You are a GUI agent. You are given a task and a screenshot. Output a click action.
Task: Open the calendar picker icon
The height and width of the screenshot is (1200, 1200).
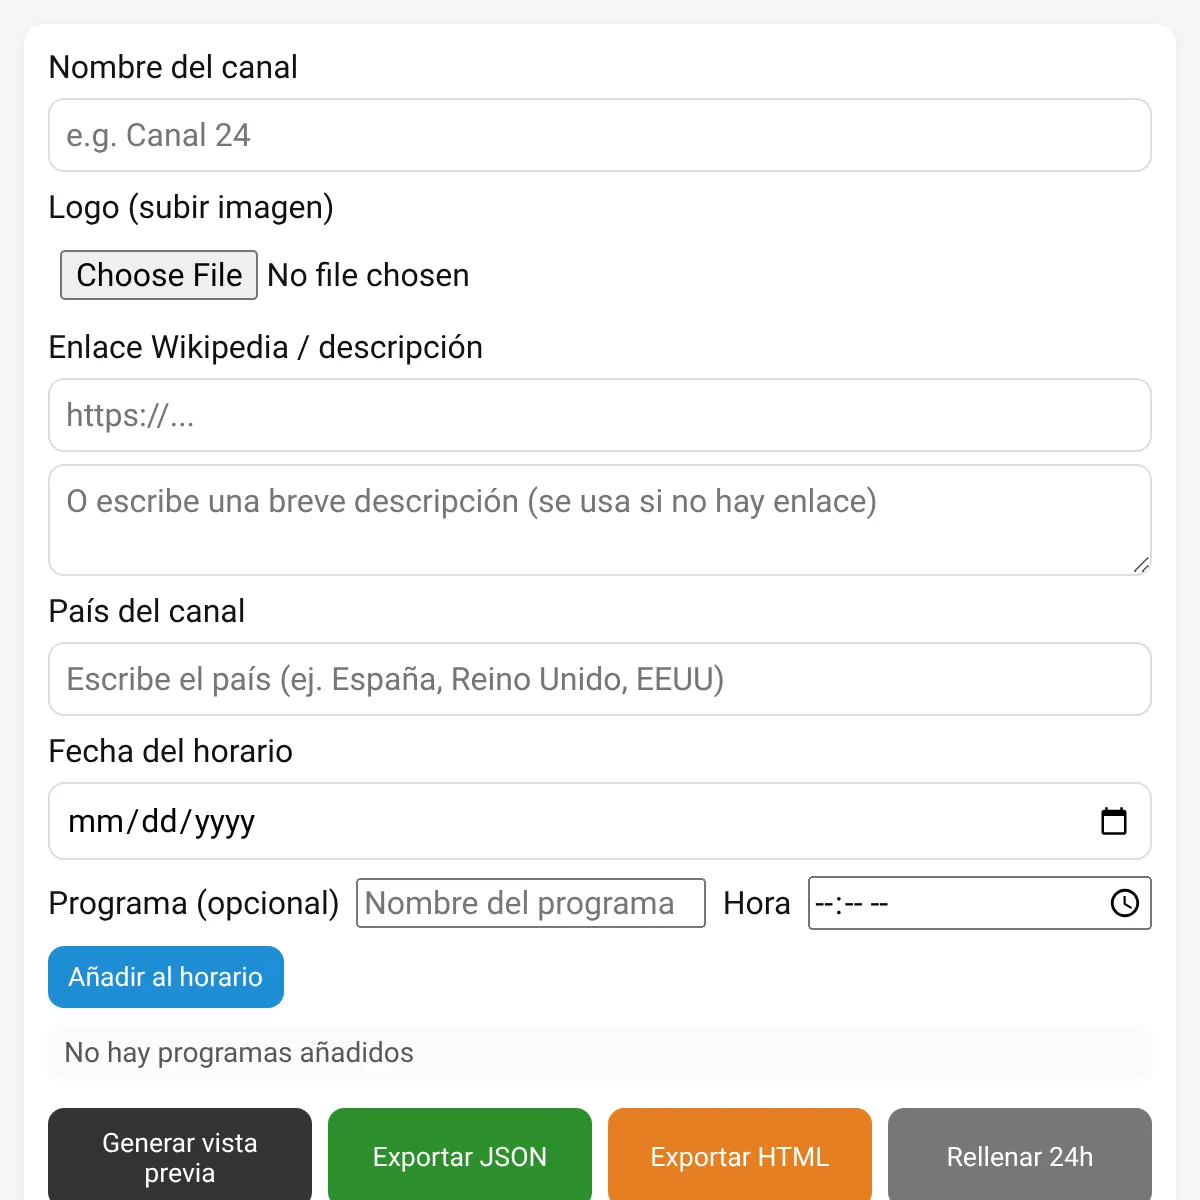[x=1113, y=821]
